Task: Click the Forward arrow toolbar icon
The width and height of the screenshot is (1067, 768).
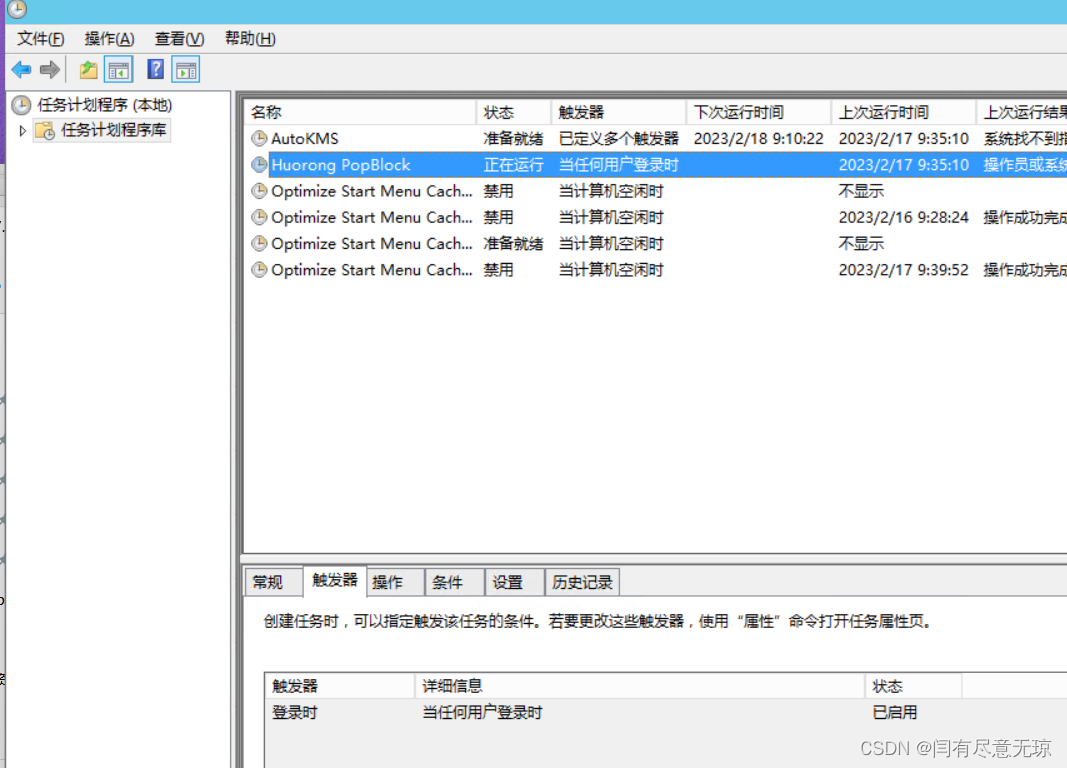Action: click(x=50, y=69)
